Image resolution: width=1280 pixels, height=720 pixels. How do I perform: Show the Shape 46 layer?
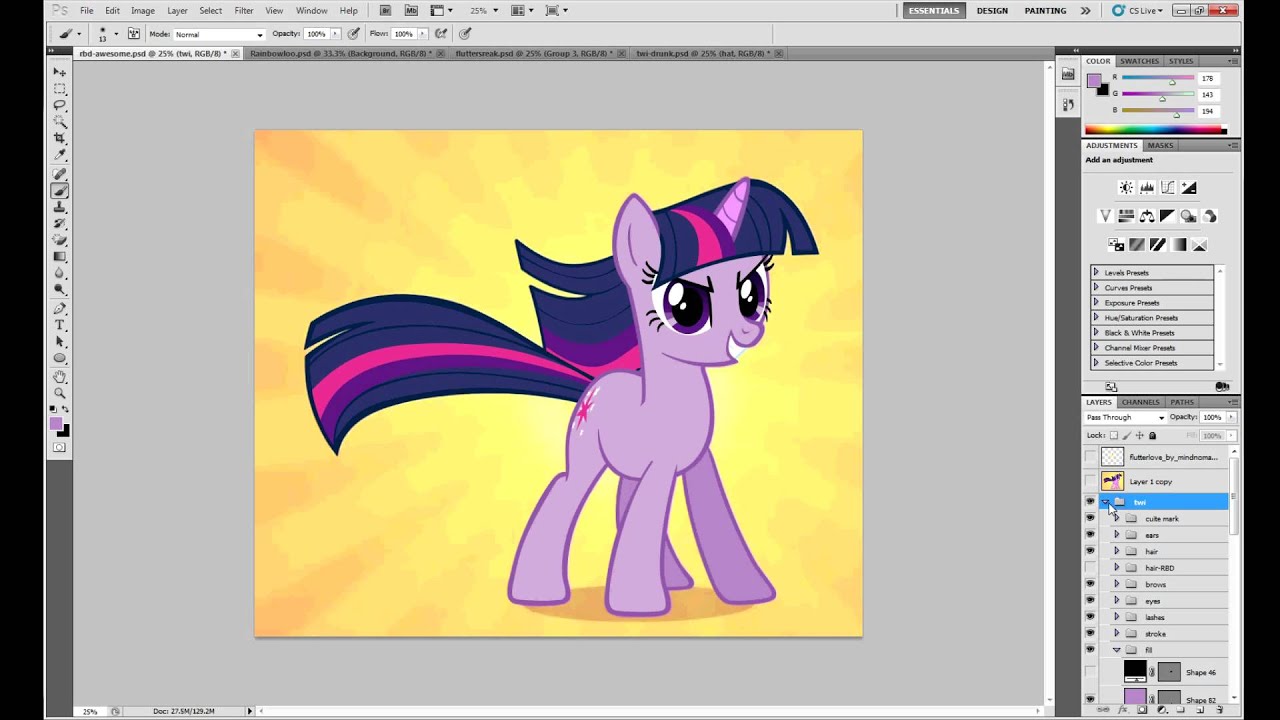coord(1090,672)
